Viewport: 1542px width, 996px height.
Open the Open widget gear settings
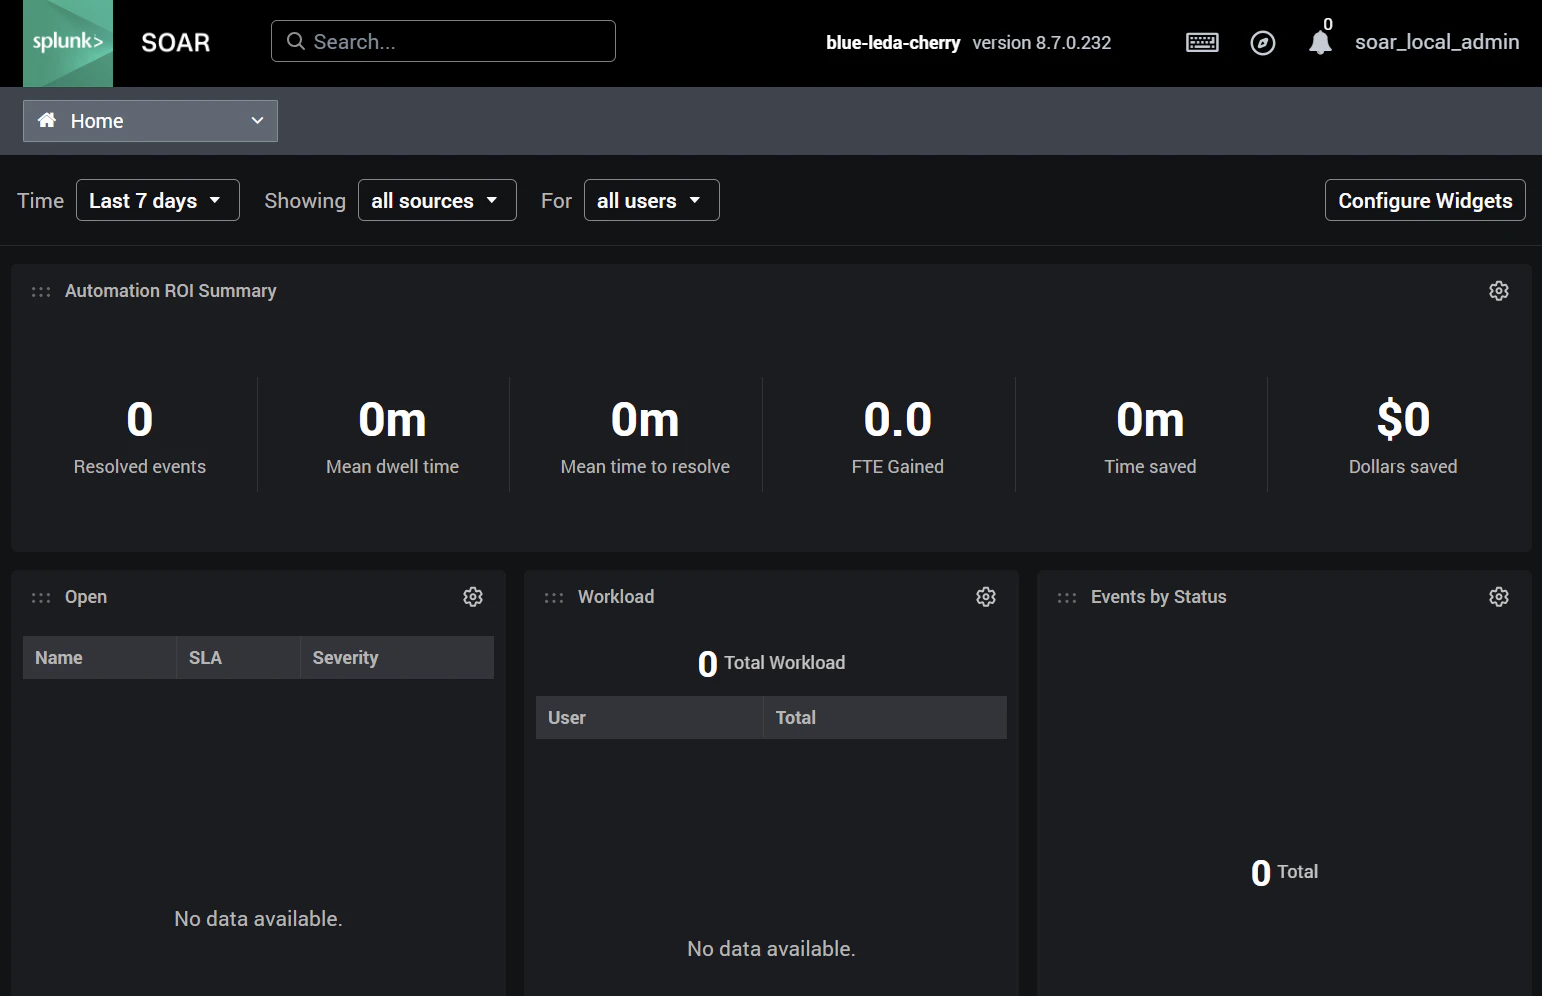pos(473,597)
